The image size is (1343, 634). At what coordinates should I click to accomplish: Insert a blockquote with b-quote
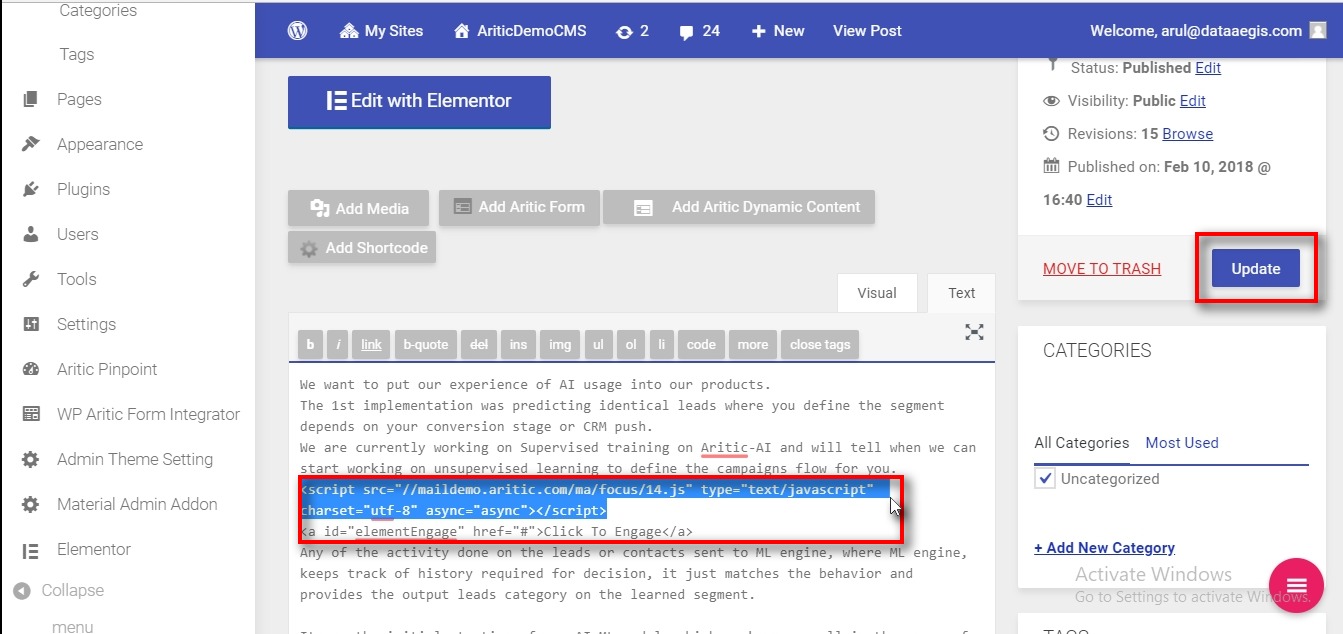coord(426,344)
